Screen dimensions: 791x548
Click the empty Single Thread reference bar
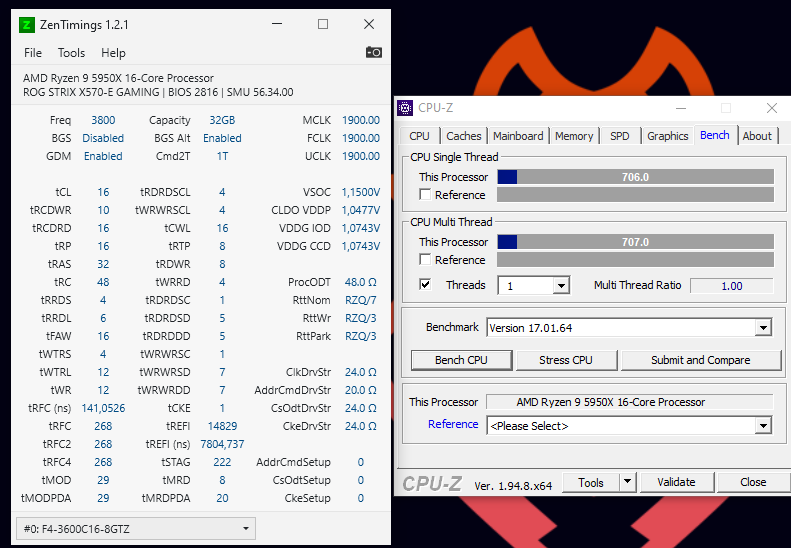pos(636,195)
